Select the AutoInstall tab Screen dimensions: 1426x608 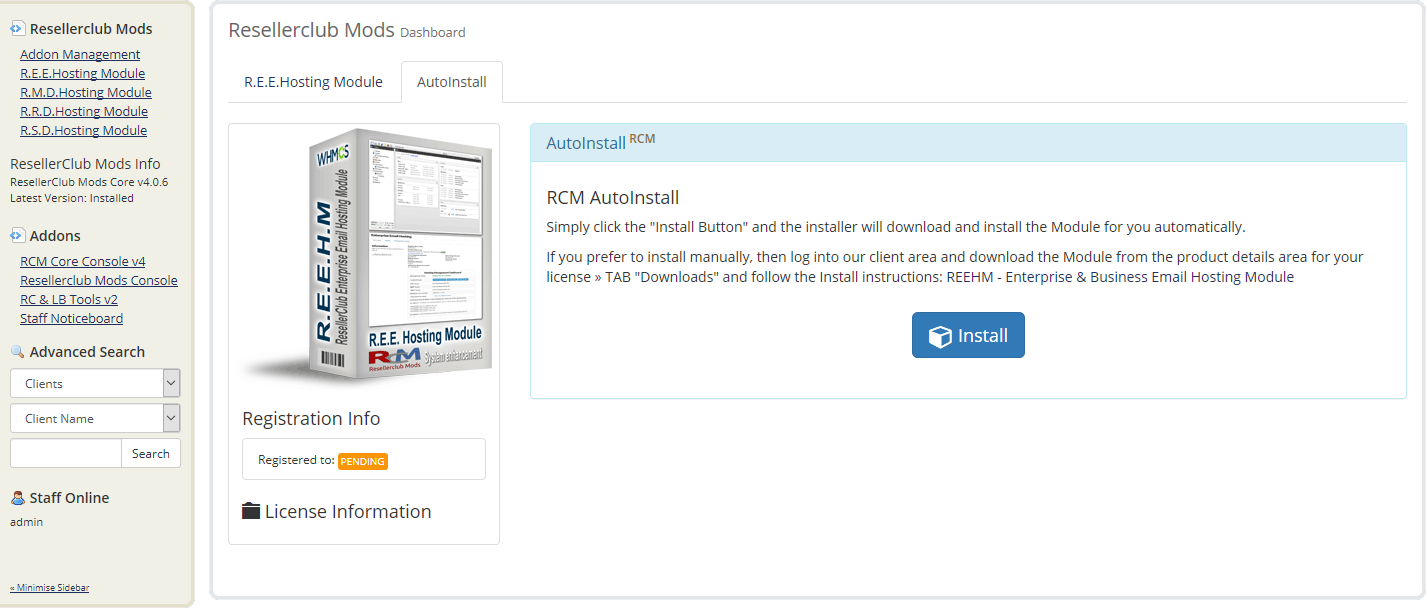(x=452, y=82)
